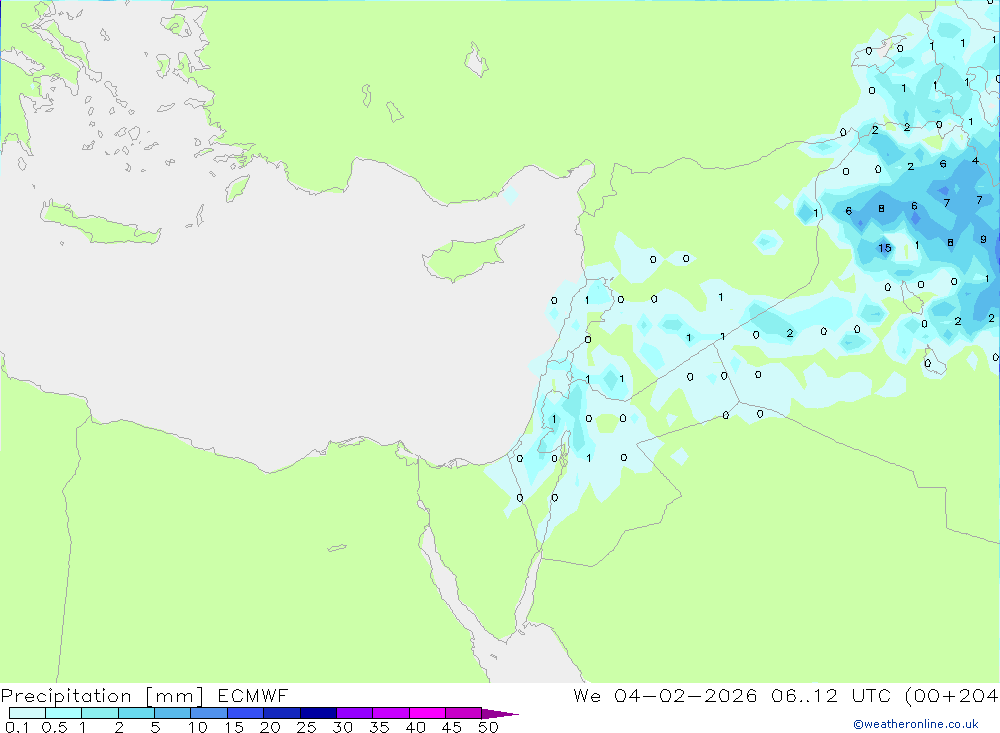Click the arrow tip above 50 mm

click(x=500, y=713)
